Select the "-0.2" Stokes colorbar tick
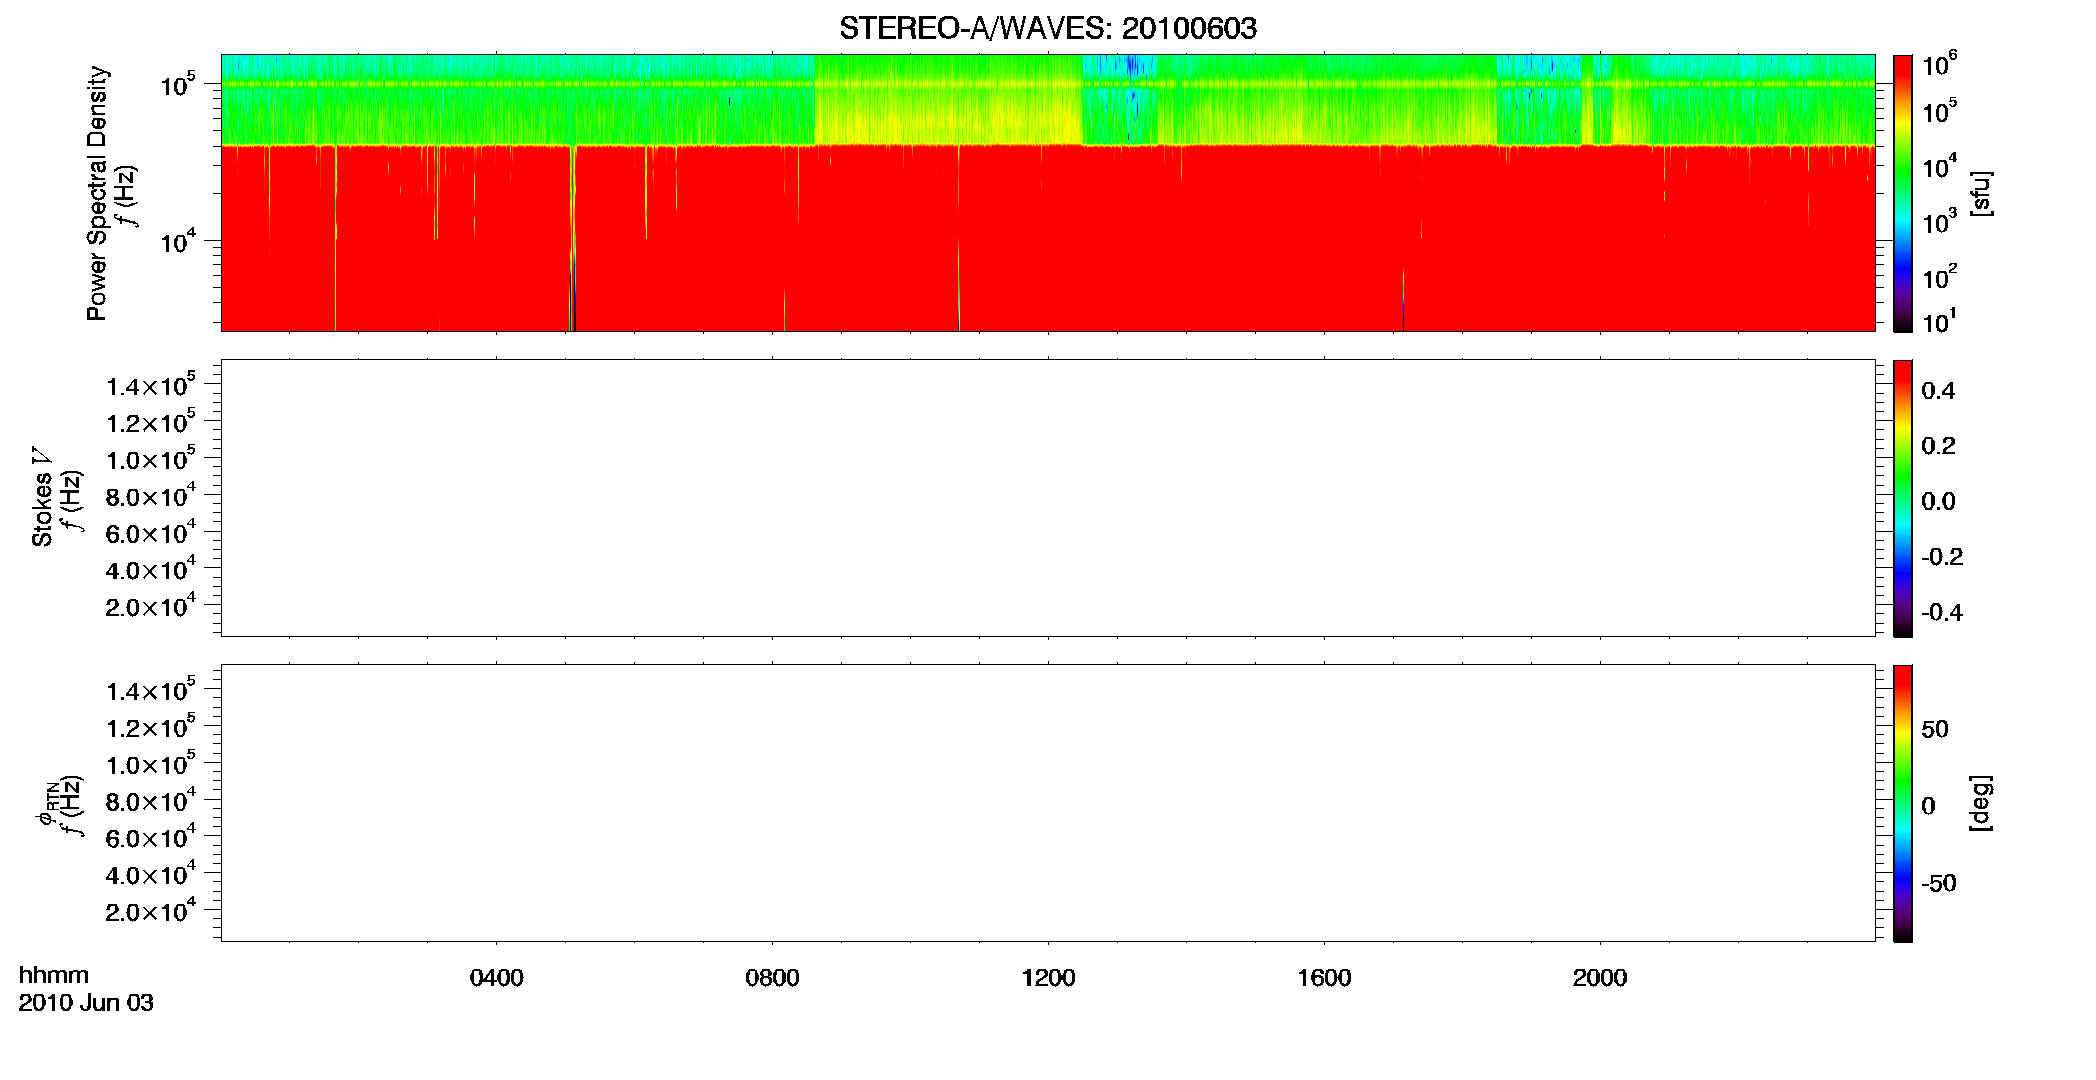2096x1080 pixels. point(1942,557)
